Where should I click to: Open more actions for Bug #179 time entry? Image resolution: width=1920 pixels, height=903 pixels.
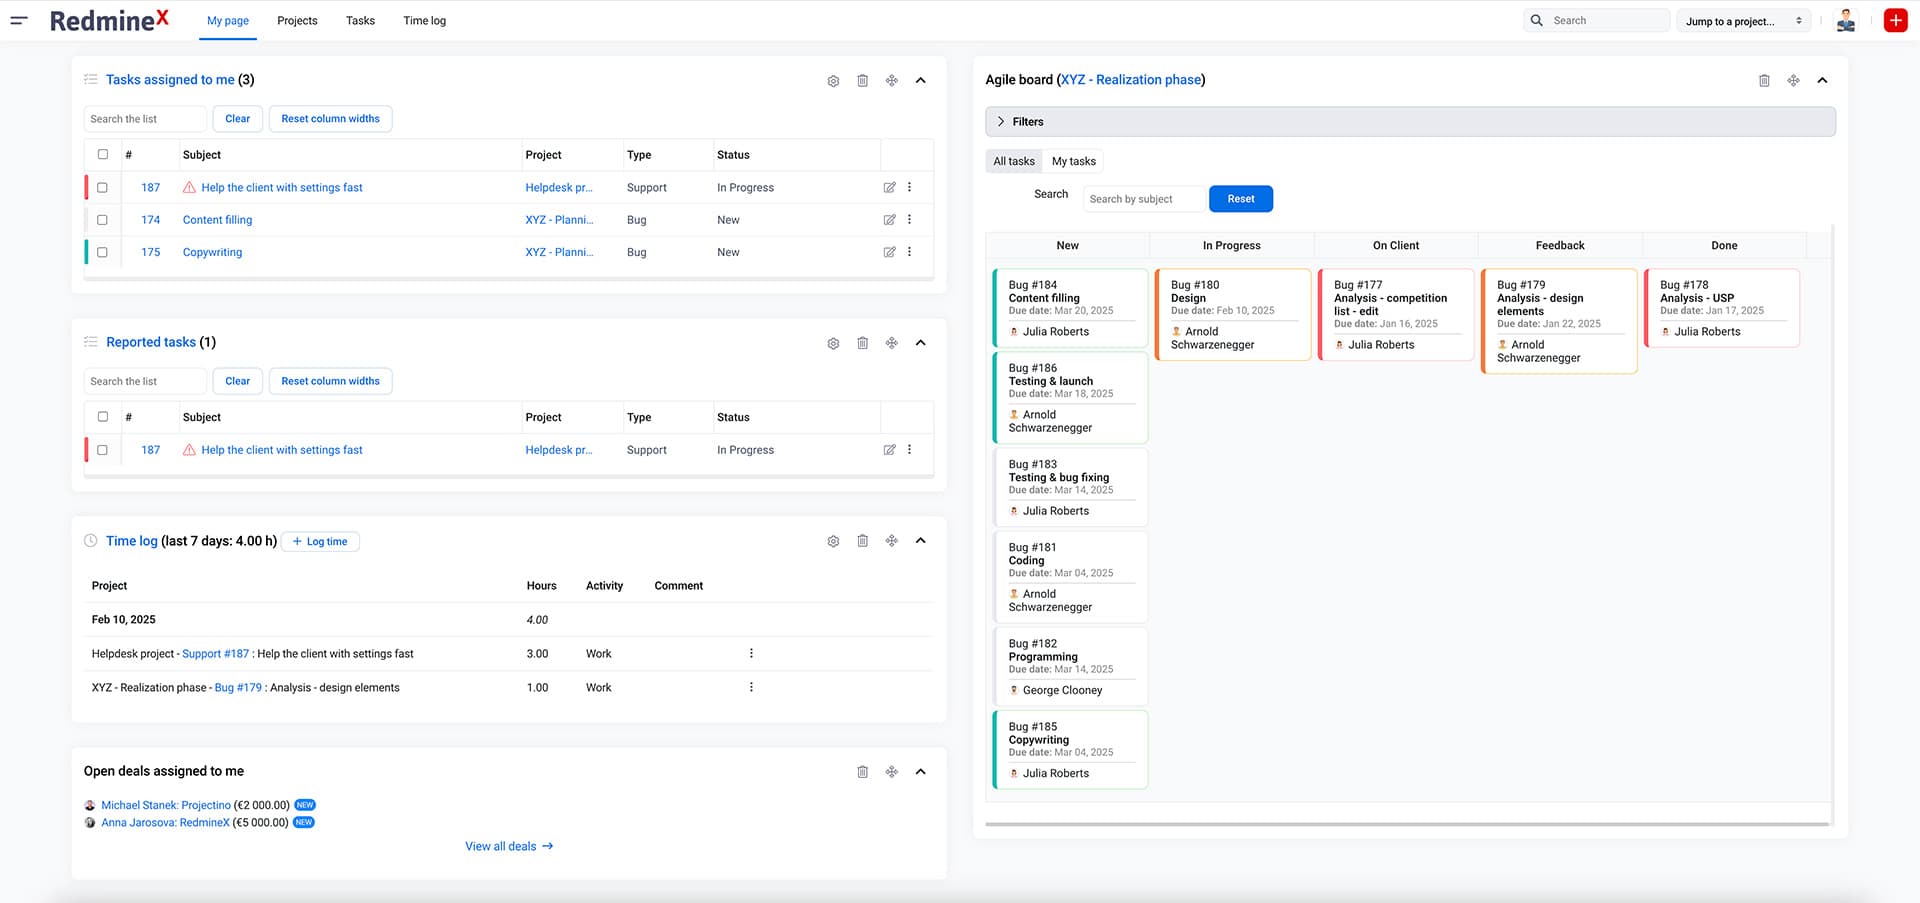pos(751,687)
